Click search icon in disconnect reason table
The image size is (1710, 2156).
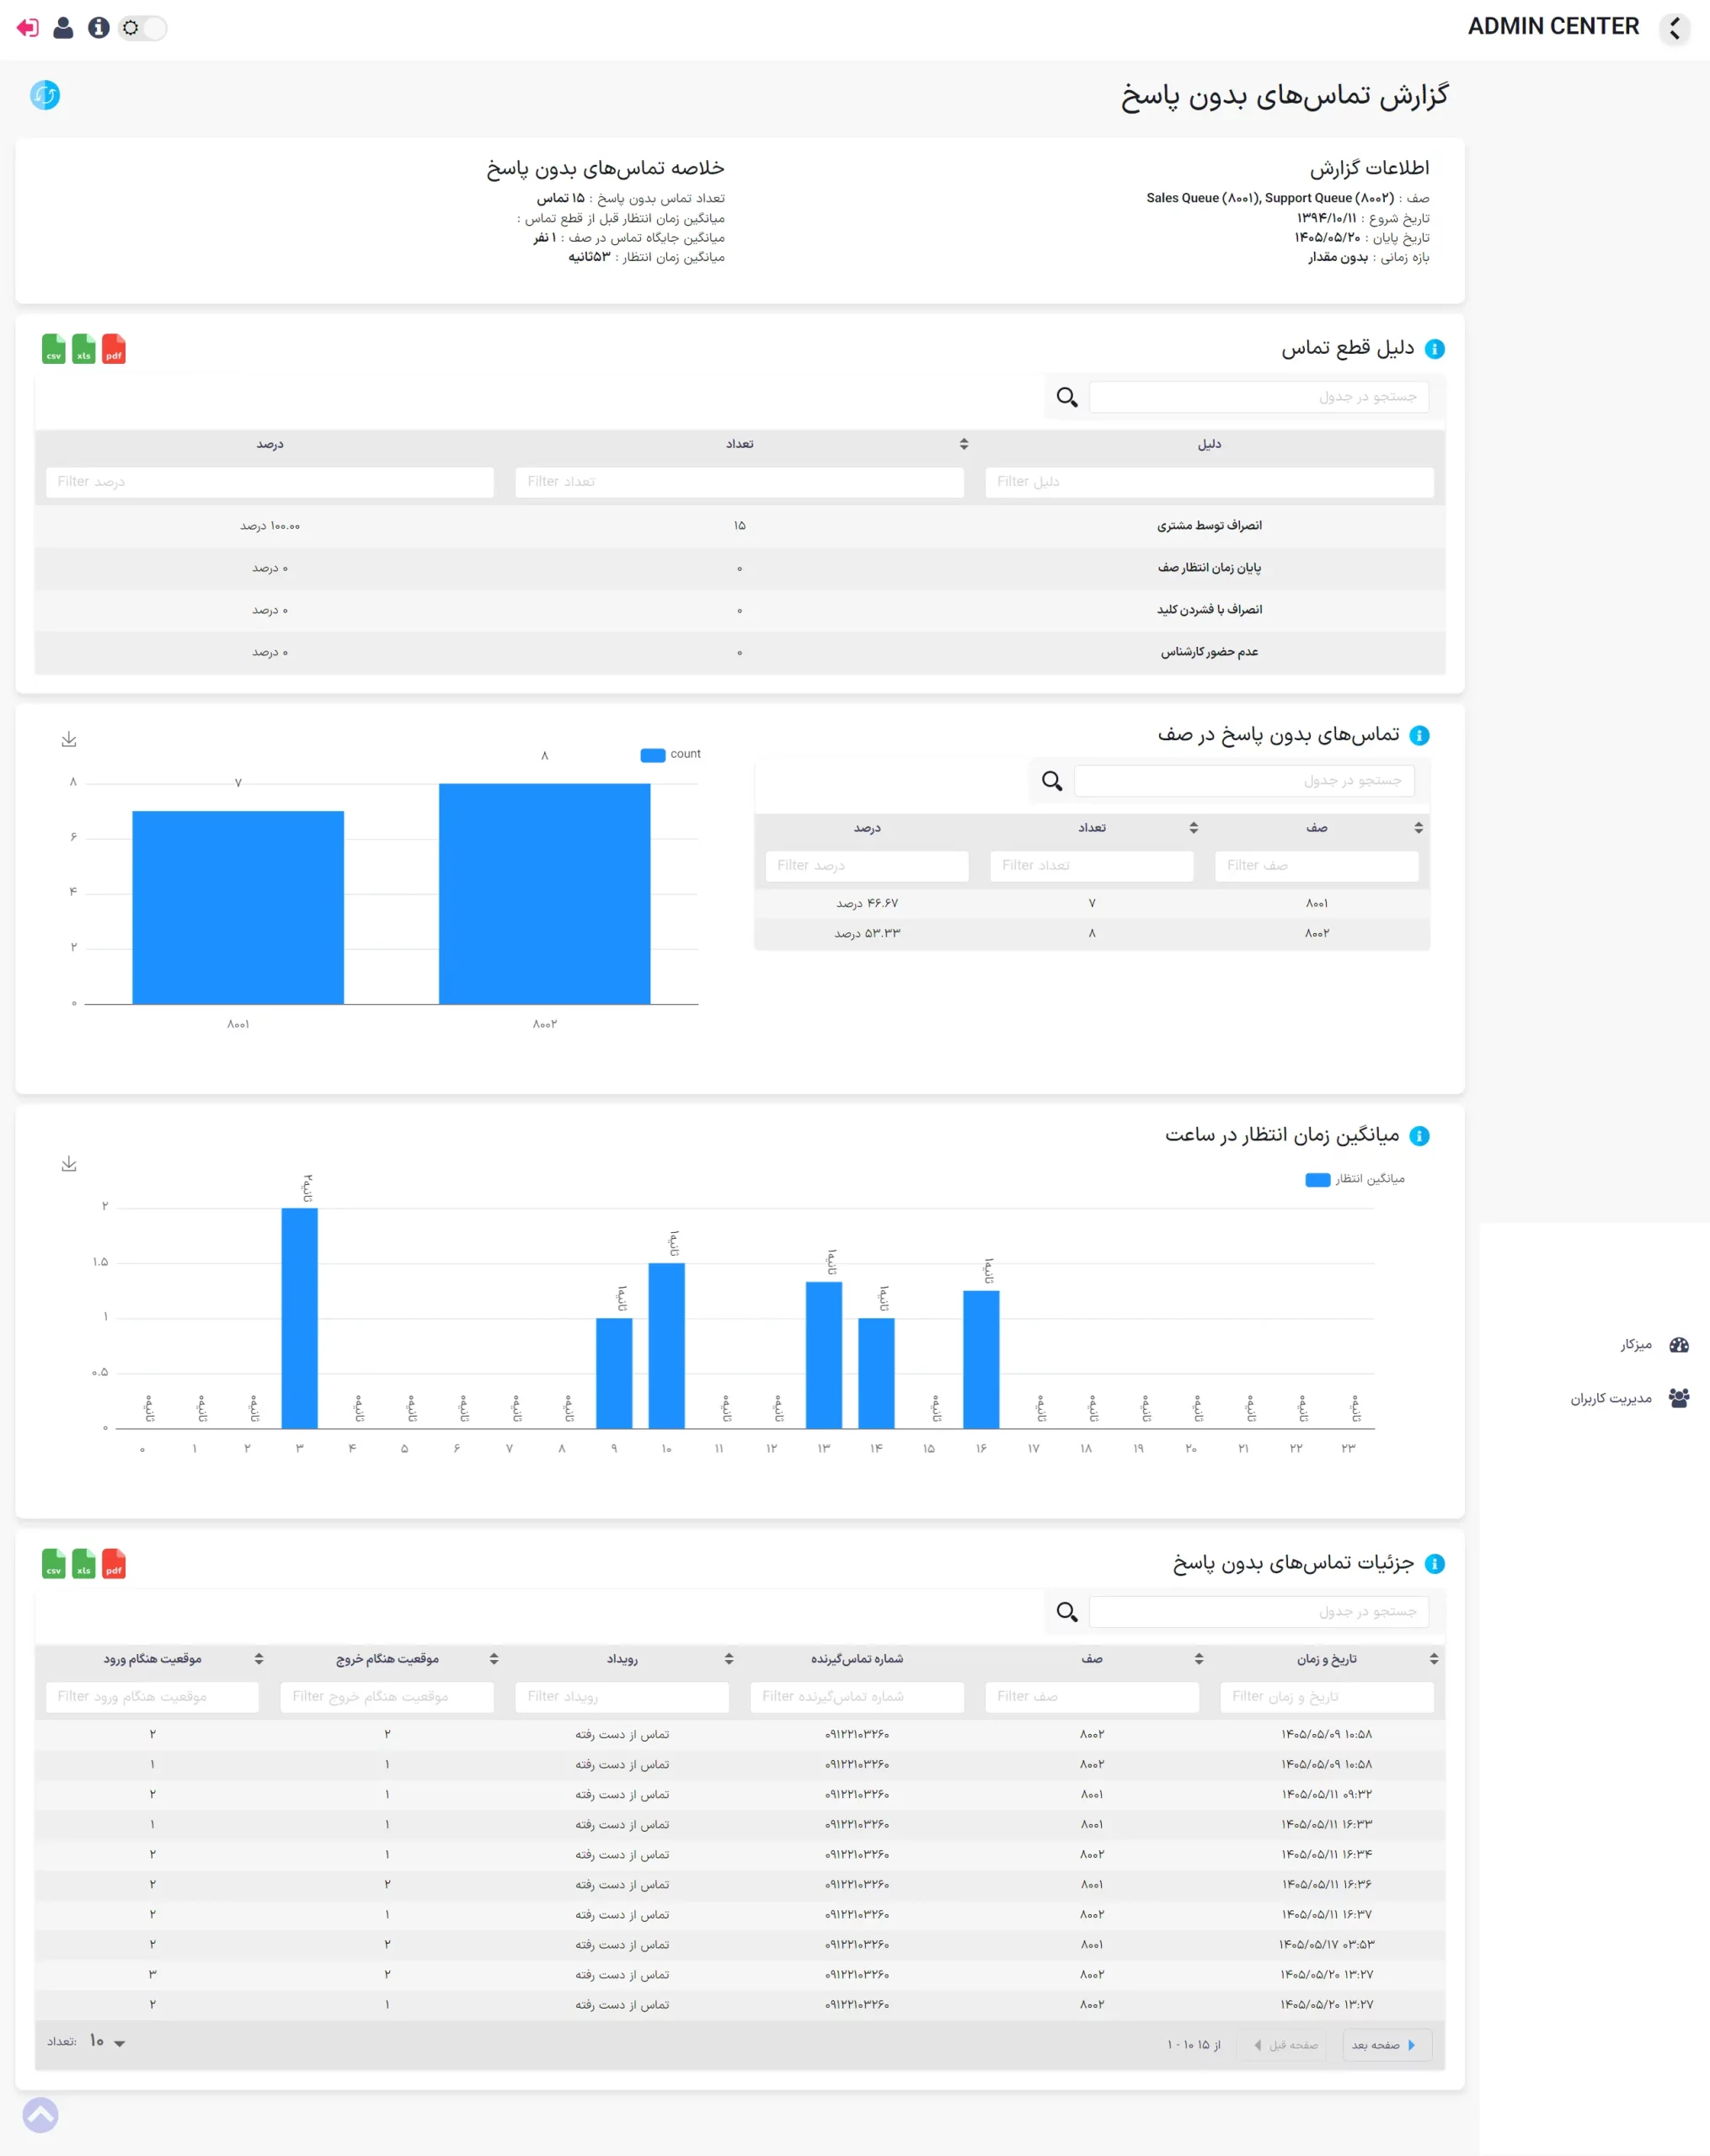coord(1067,397)
